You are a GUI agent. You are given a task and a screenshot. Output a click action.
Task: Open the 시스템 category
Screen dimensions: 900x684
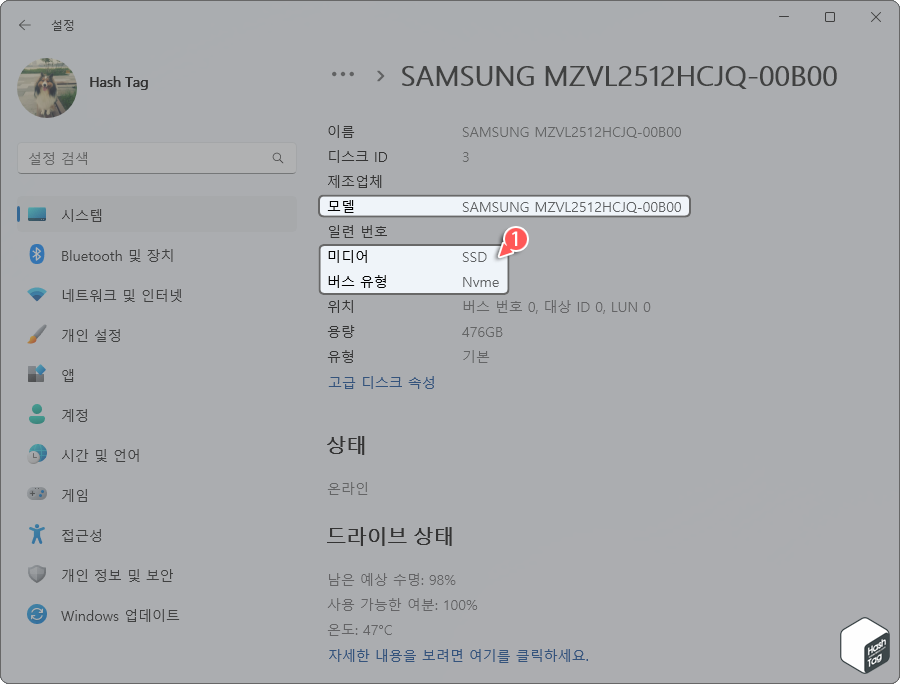[x=157, y=215]
